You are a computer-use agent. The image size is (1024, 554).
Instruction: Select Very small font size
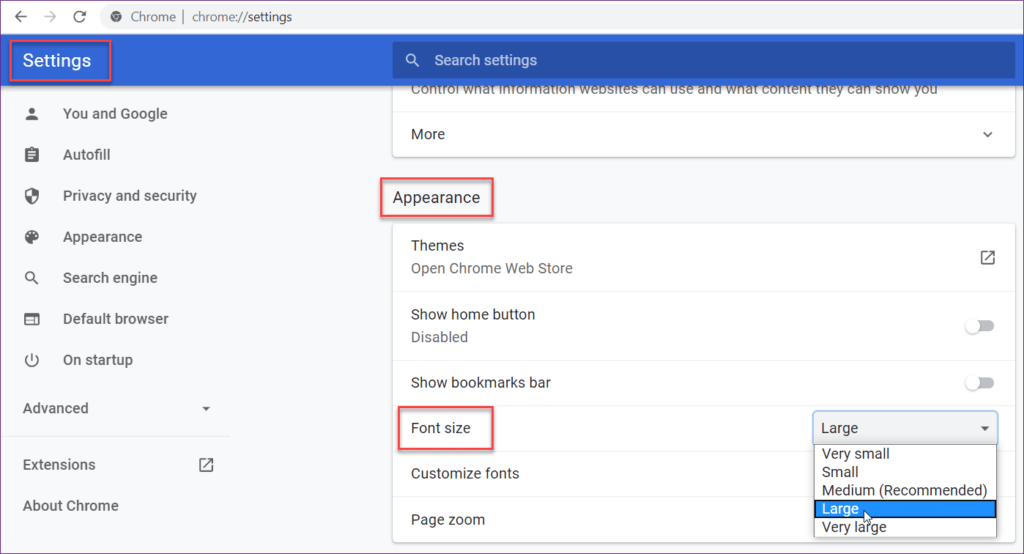tap(905, 453)
